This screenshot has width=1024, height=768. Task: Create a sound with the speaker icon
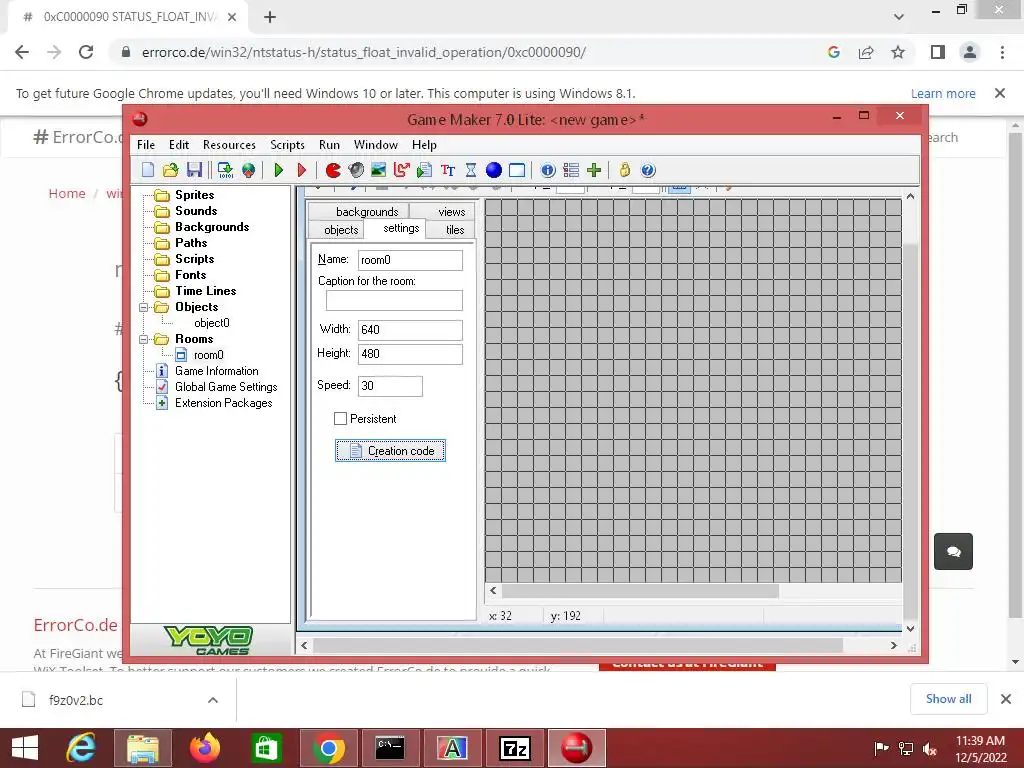point(356,170)
